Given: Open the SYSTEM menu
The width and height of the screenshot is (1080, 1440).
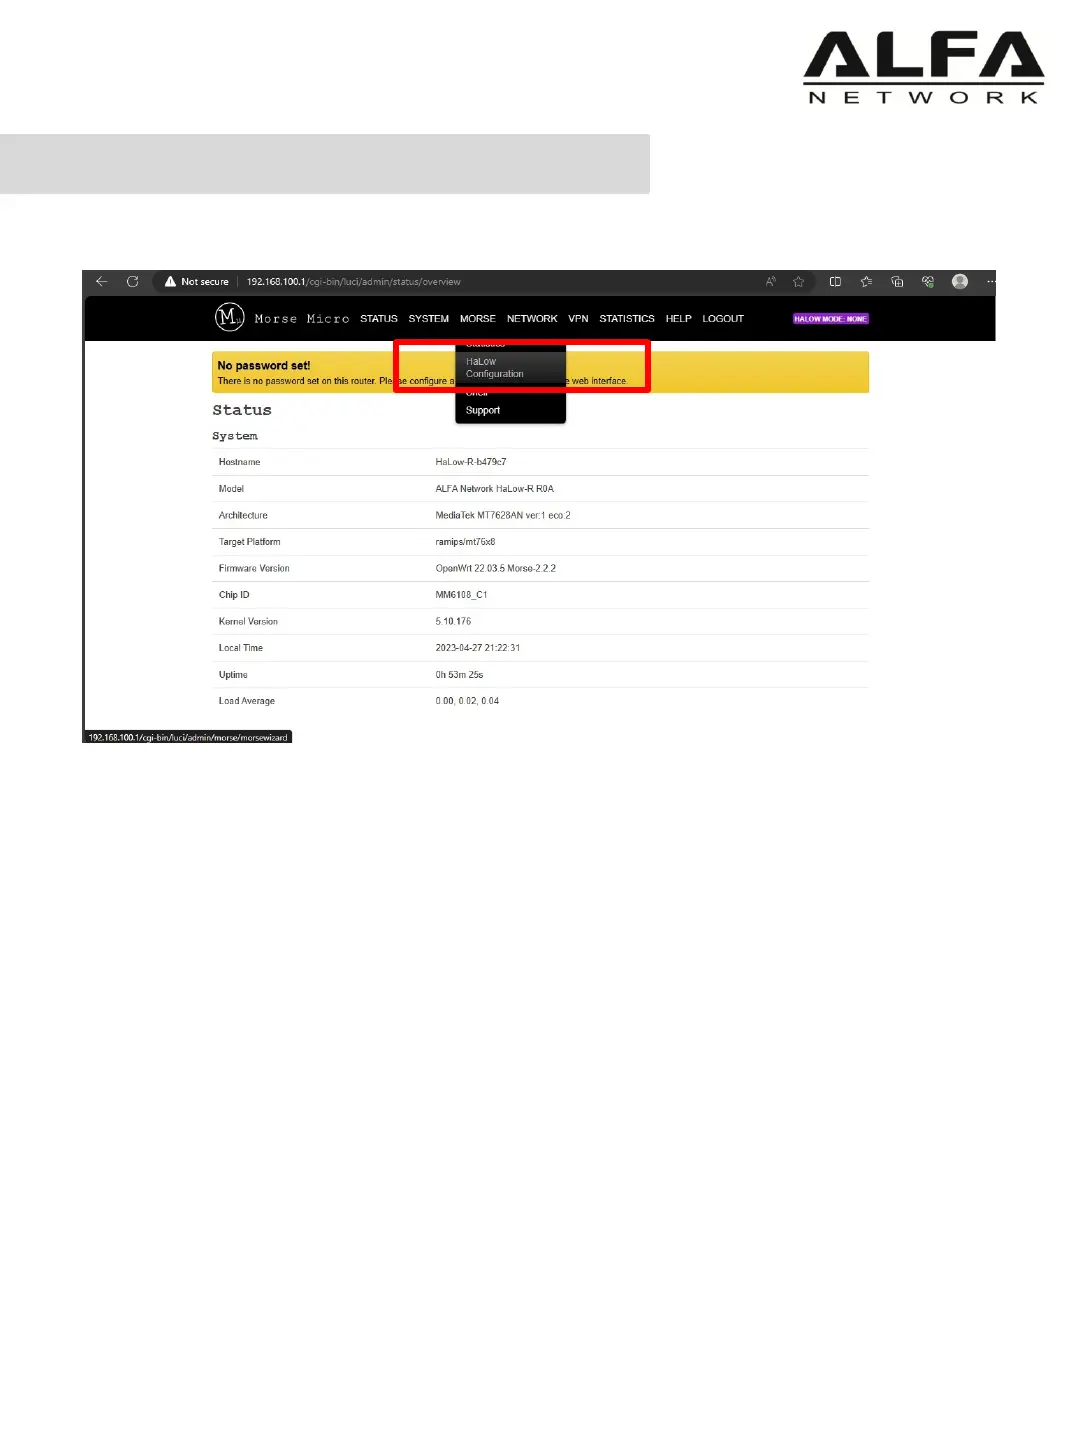Looking at the screenshot, I should coord(428,319).
